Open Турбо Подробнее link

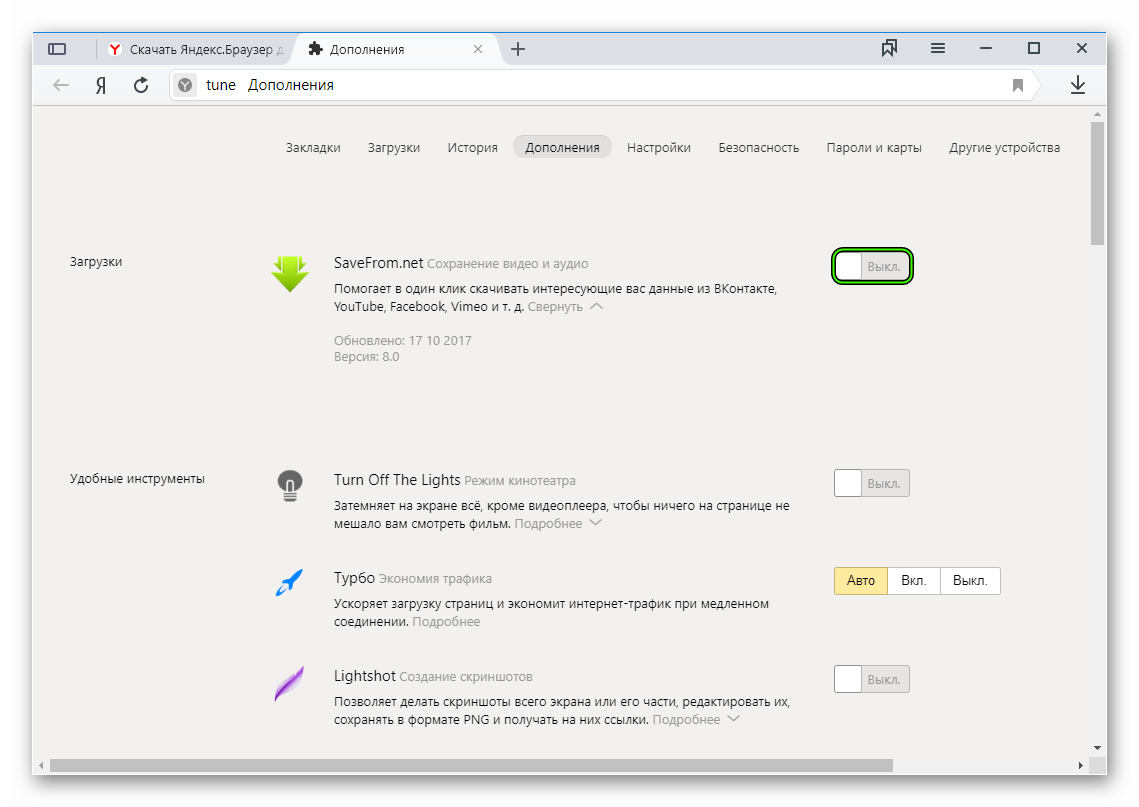click(446, 622)
